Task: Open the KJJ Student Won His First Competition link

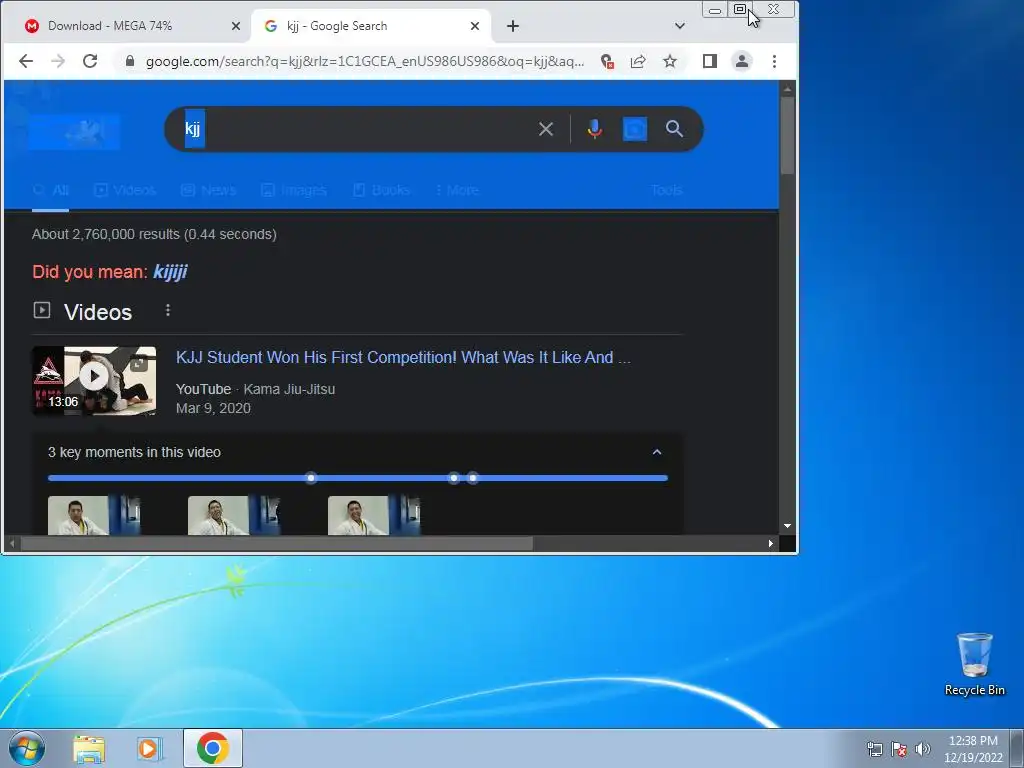Action: point(403,357)
